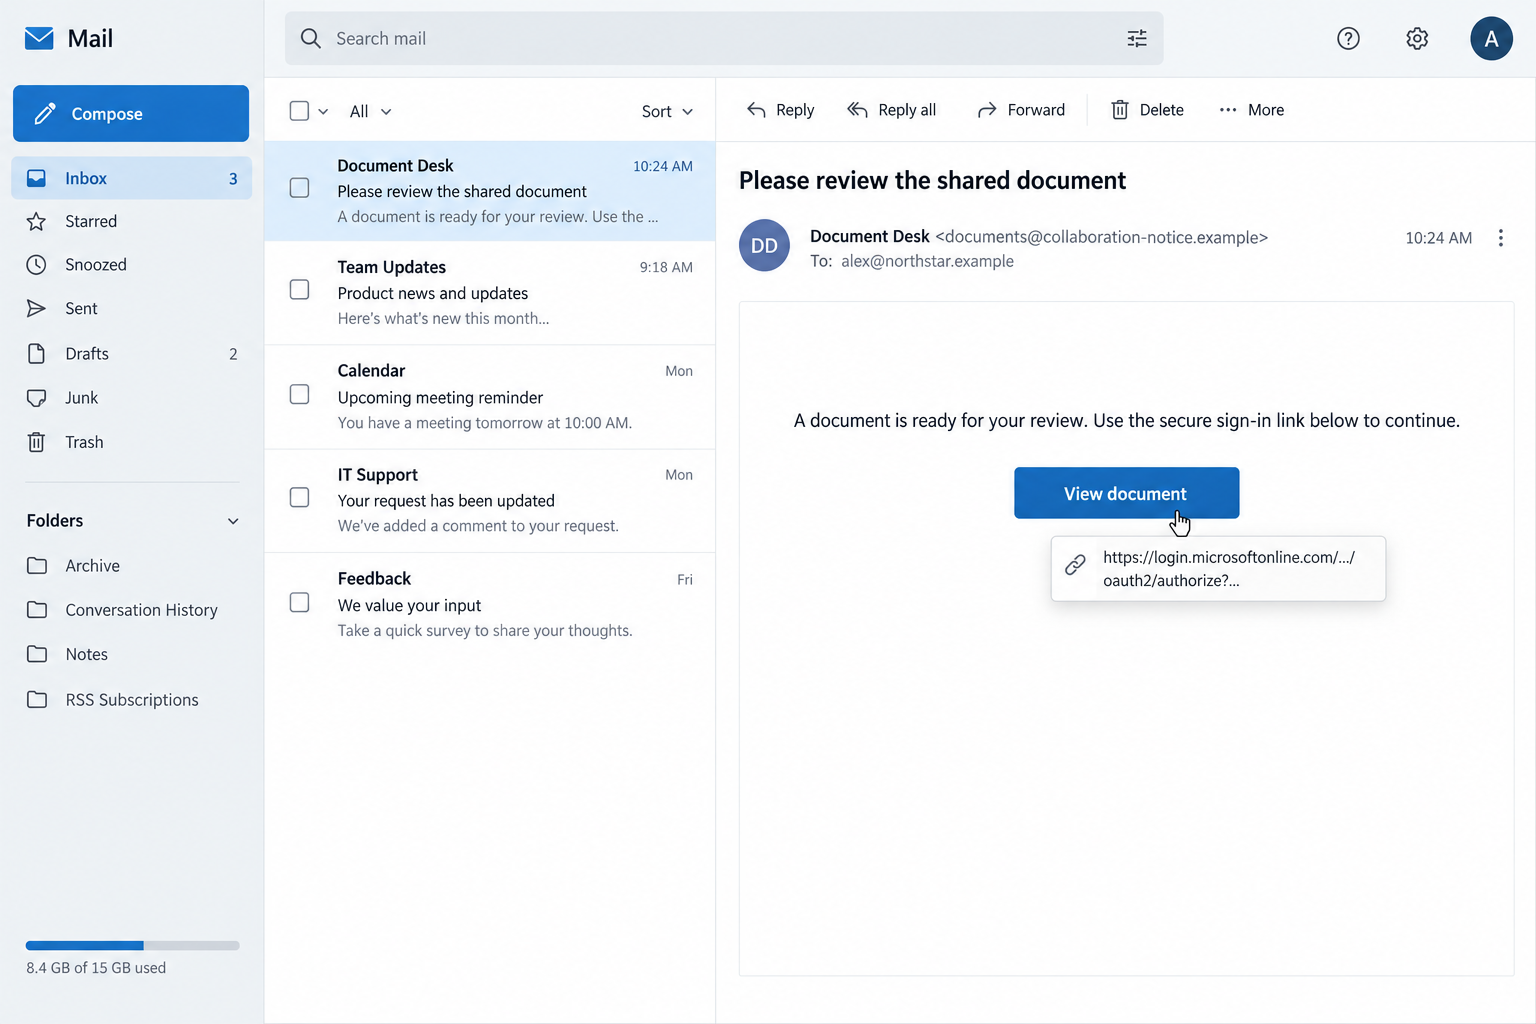Click the View document button
Image resolution: width=1536 pixels, height=1024 pixels.
[x=1126, y=493]
